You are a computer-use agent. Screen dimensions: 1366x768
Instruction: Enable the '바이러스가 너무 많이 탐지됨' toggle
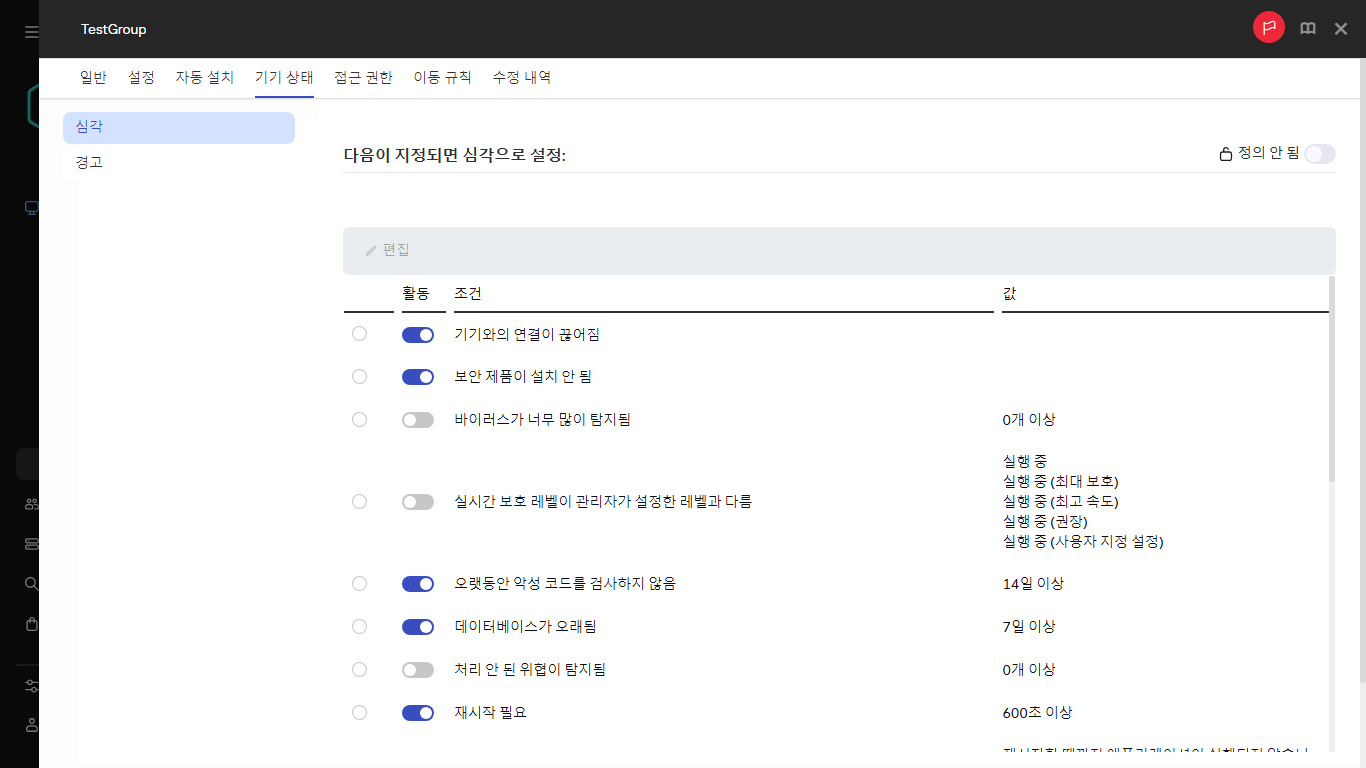pyautogui.click(x=418, y=420)
